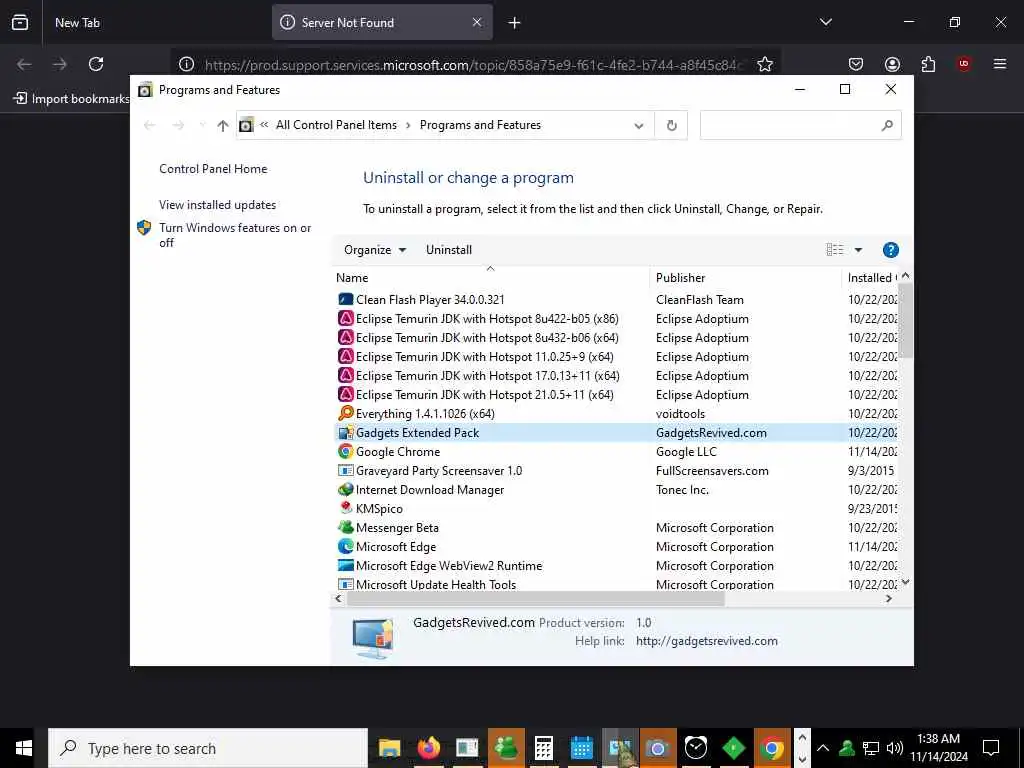The height and width of the screenshot is (768, 1024).
Task: Open the Organize dropdown
Action: [375, 250]
